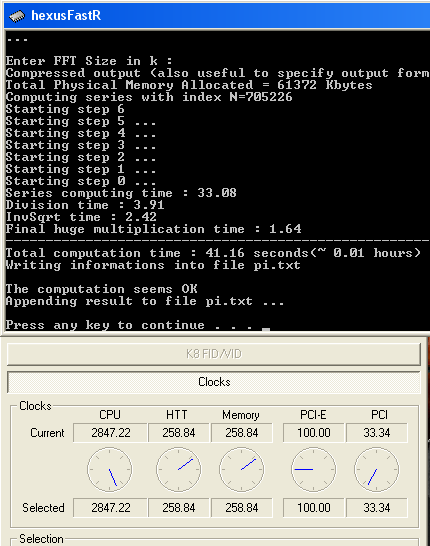This screenshot has width=430, height=546.
Task: Click the HTT clock dial gauge
Action: (x=179, y=470)
